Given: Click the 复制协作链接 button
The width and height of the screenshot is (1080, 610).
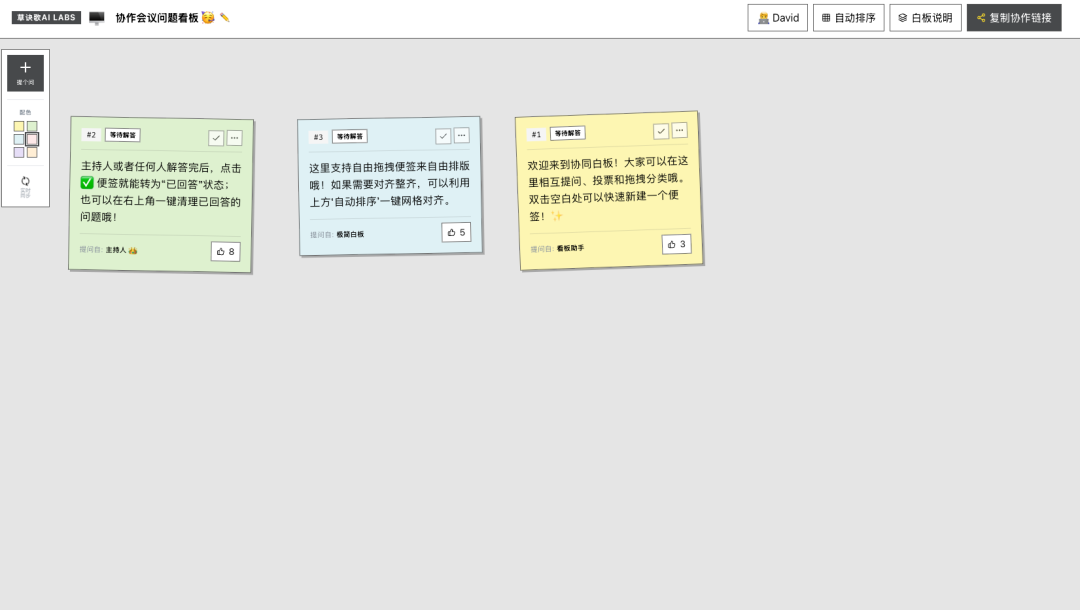Looking at the screenshot, I should click(x=1014, y=18).
